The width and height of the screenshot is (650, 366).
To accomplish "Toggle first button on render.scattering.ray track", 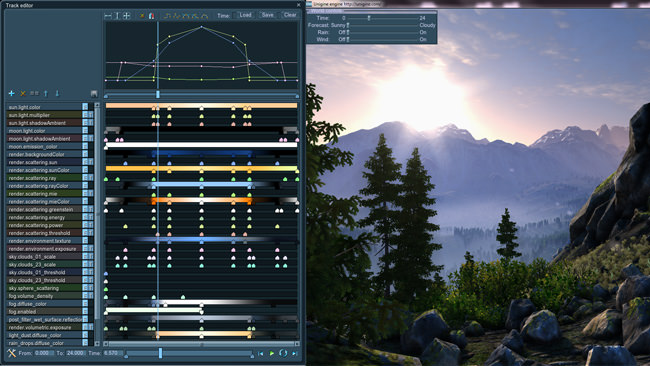I will pos(85,178).
